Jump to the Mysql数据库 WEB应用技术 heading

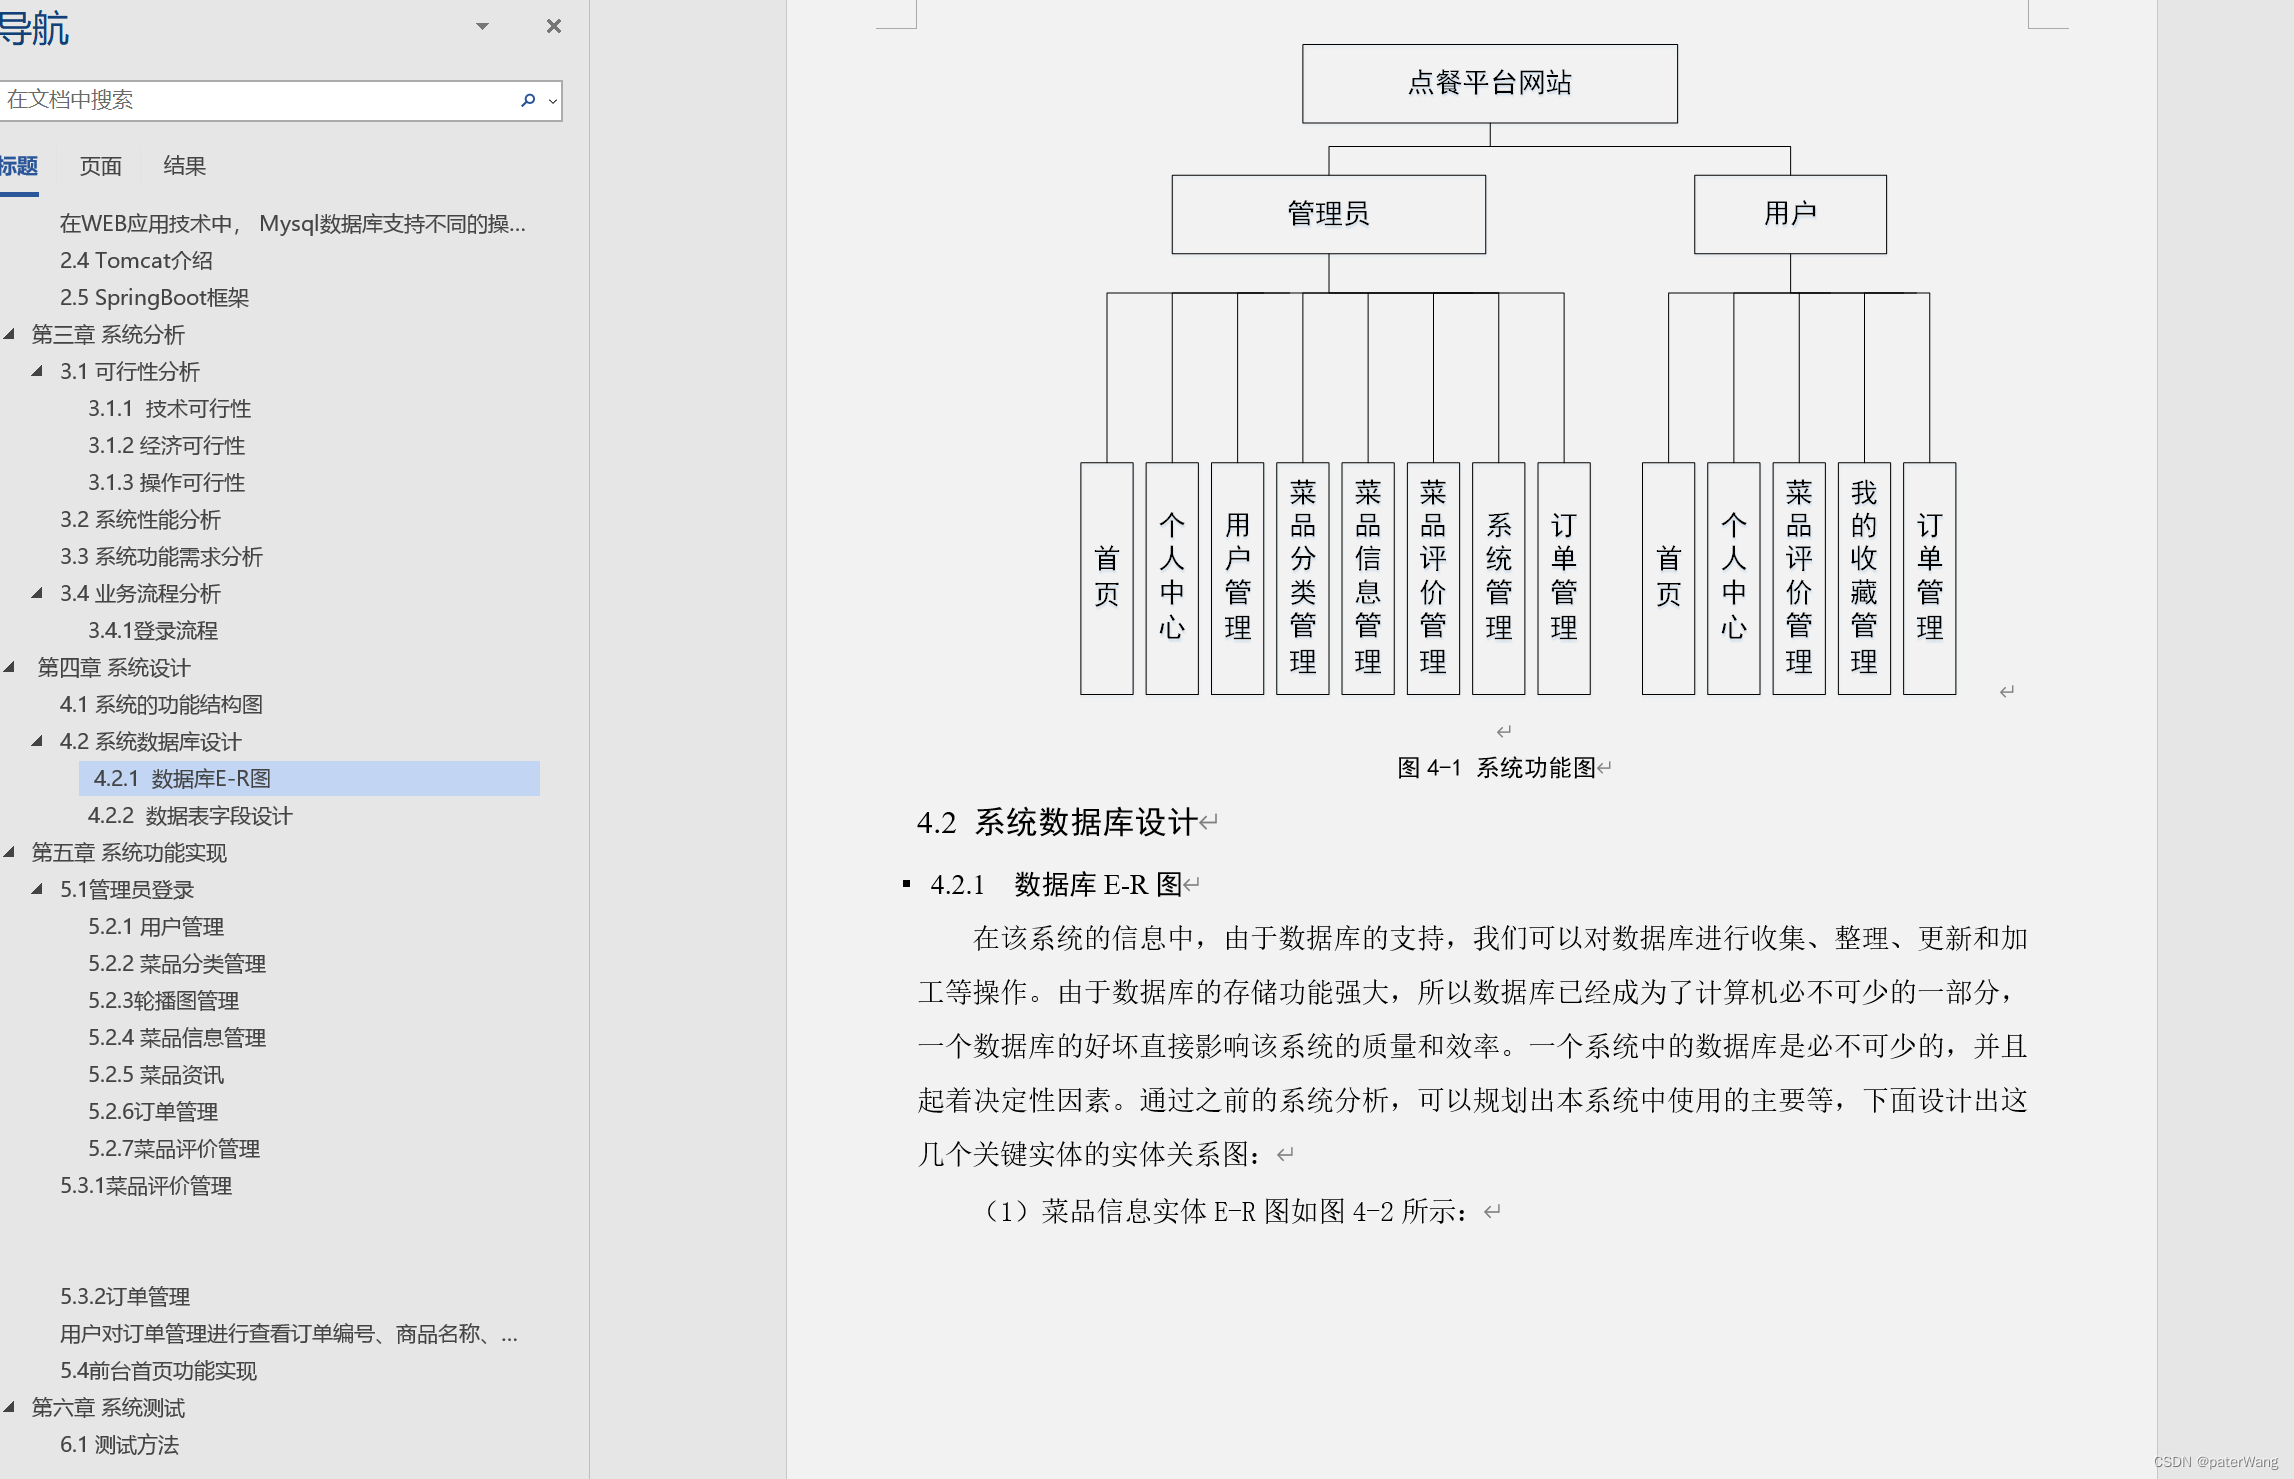(293, 223)
